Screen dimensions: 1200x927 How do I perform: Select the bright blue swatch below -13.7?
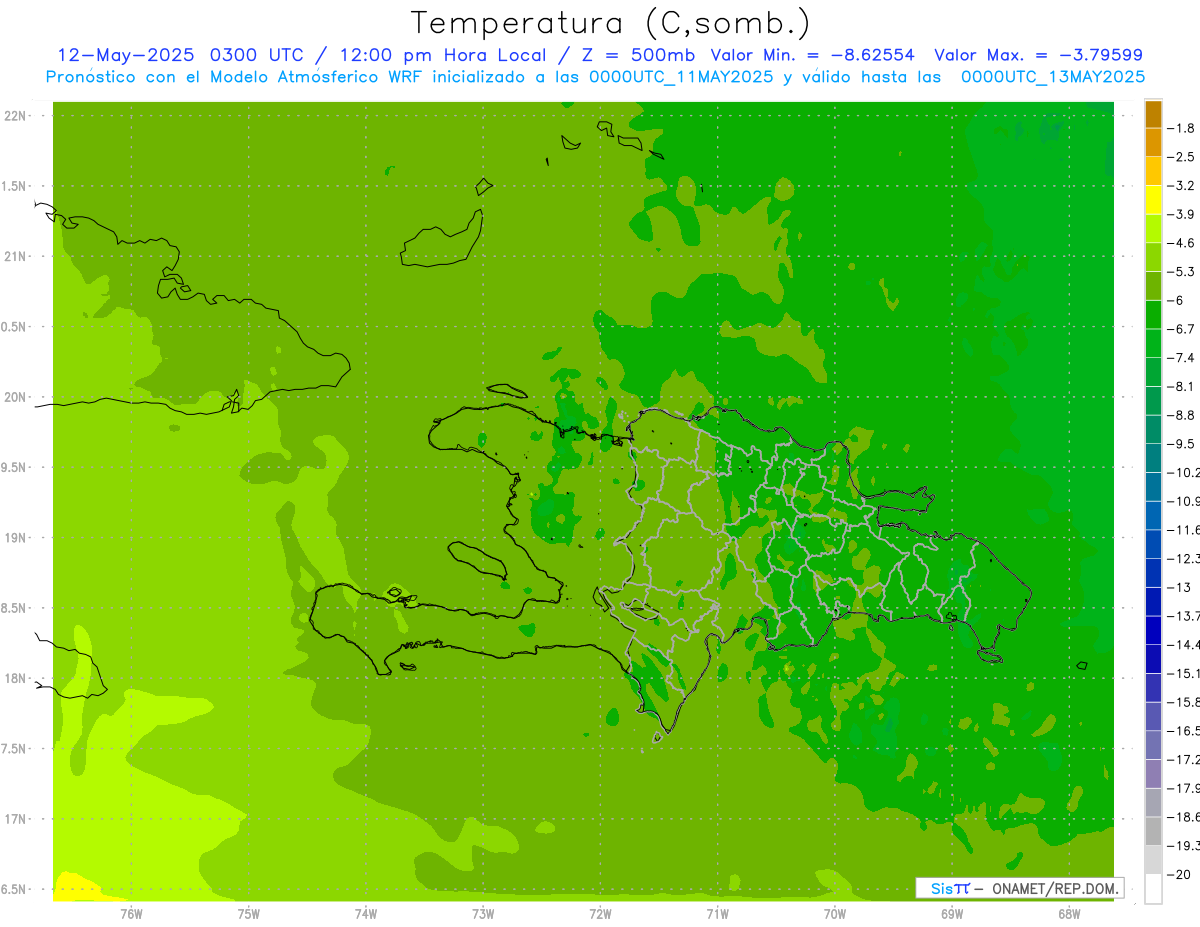click(x=1153, y=630)
